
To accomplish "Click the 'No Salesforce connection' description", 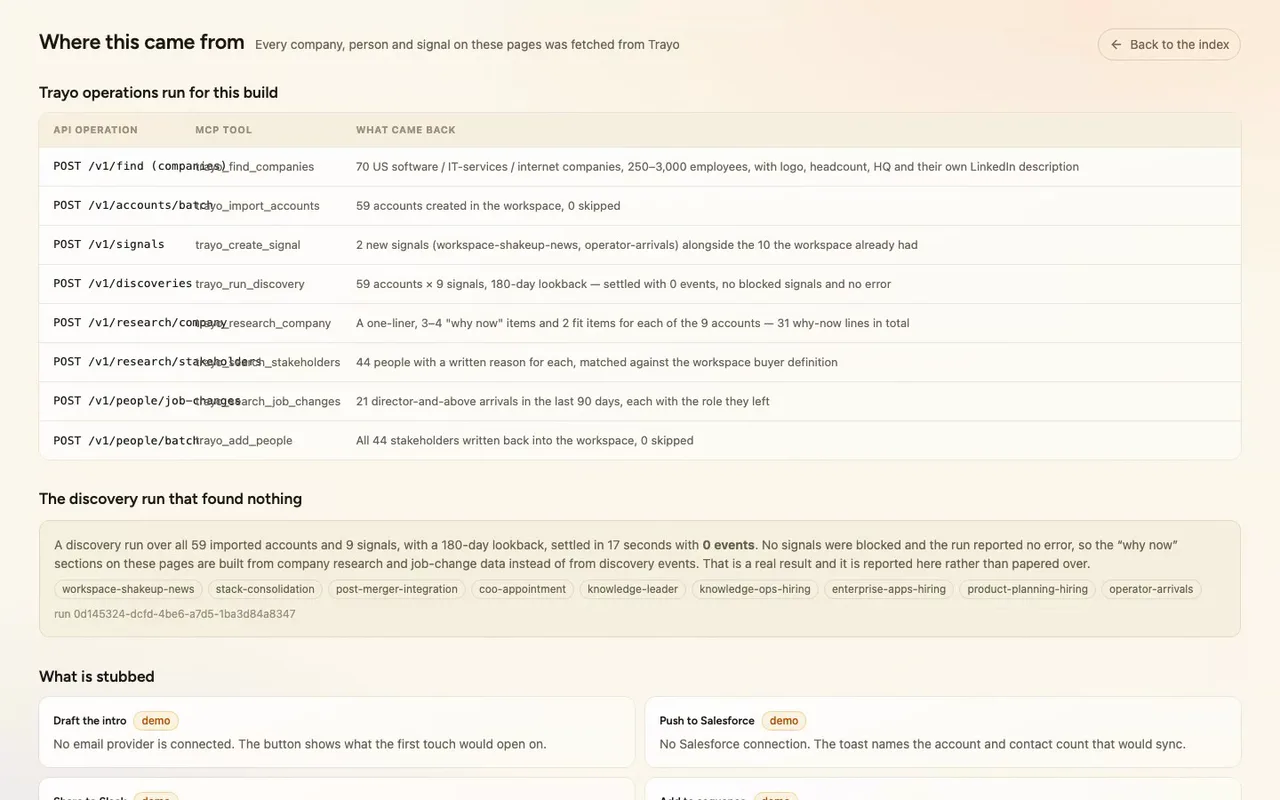I will (x=922, y=744).
